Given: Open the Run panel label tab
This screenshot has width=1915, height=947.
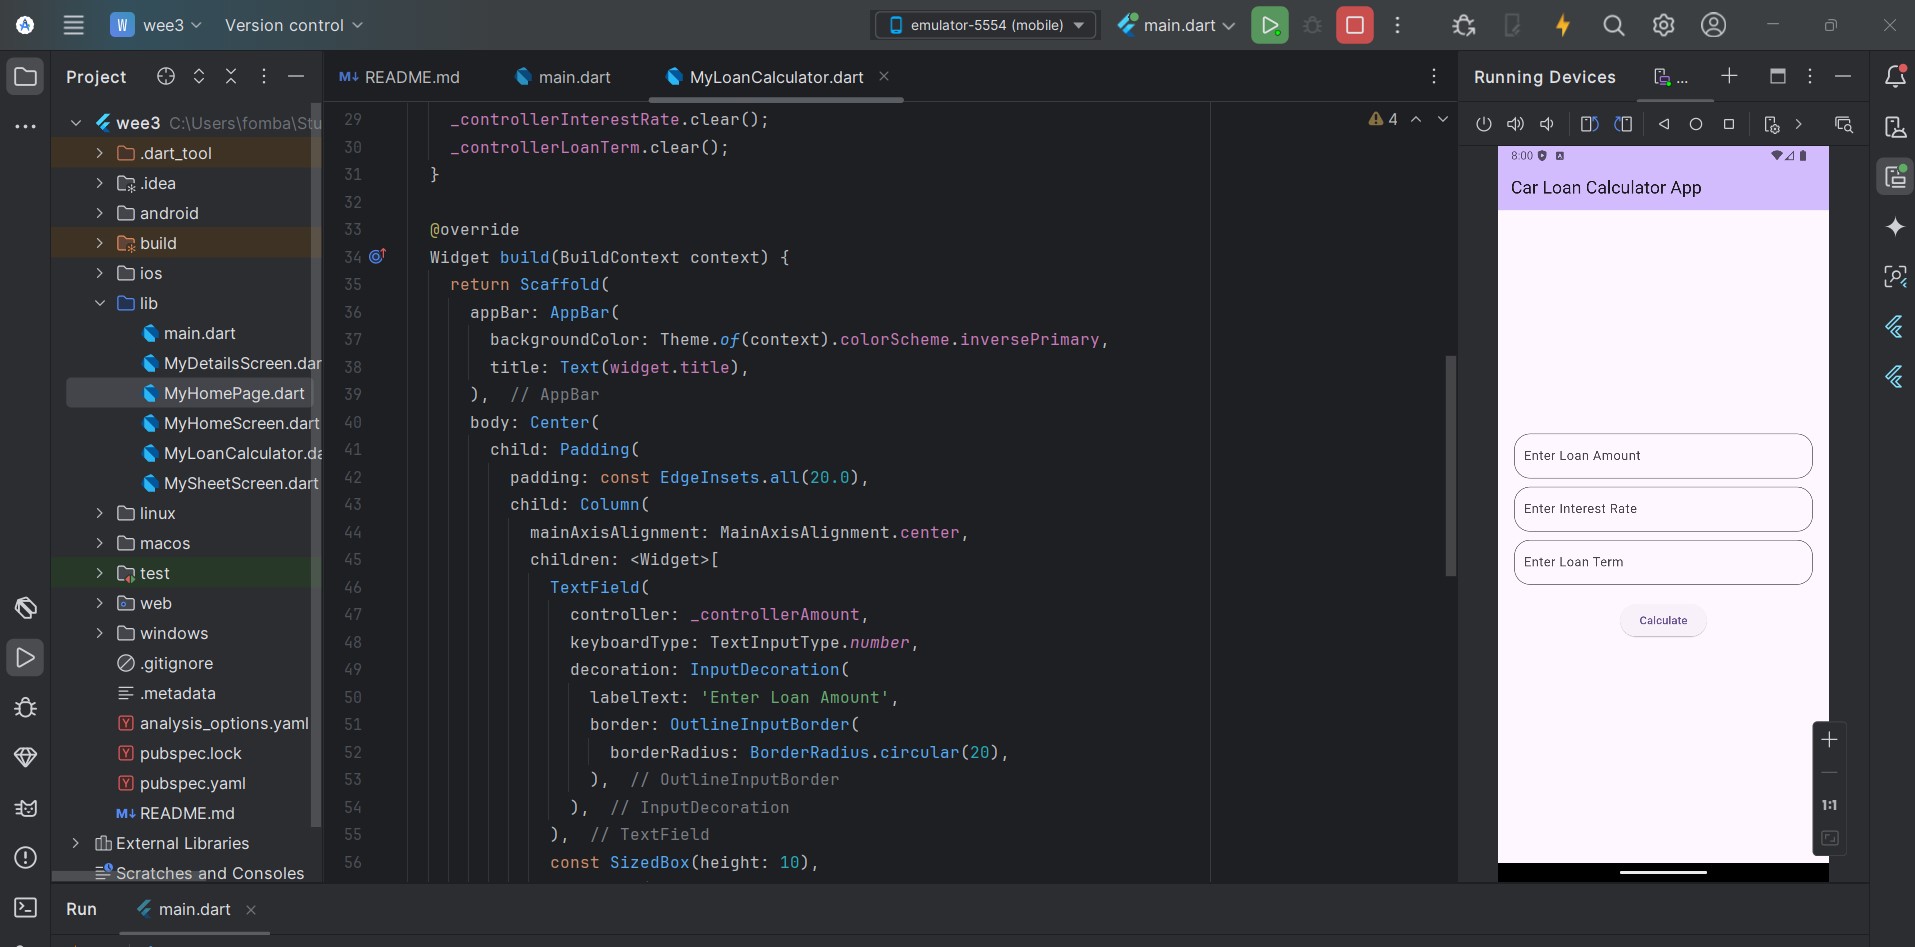Looking at the screenshot, I should click(81, 909).
